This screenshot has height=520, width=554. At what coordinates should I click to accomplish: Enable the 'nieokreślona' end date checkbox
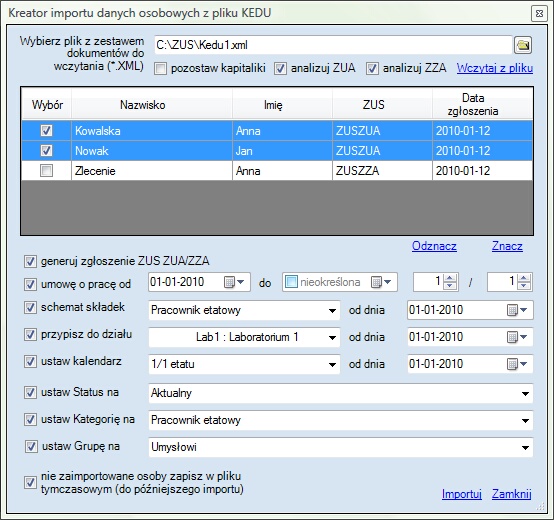[291, 282]
